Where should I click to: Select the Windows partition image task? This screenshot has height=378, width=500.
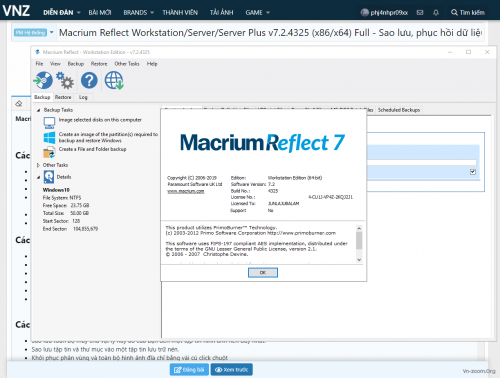coord(108,137)
